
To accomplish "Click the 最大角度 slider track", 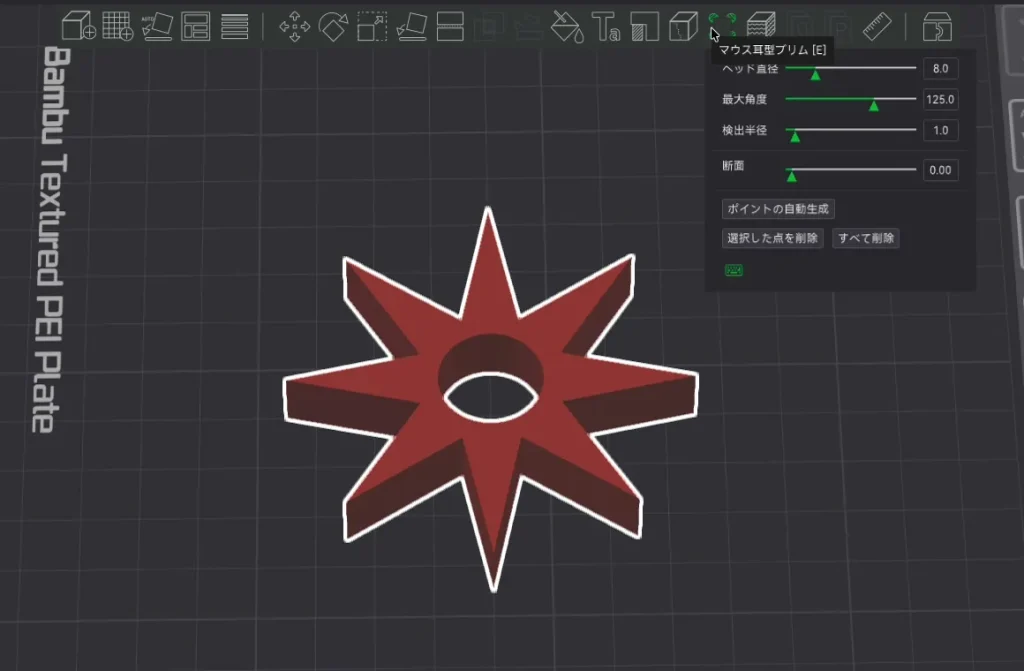I will 850,99.
